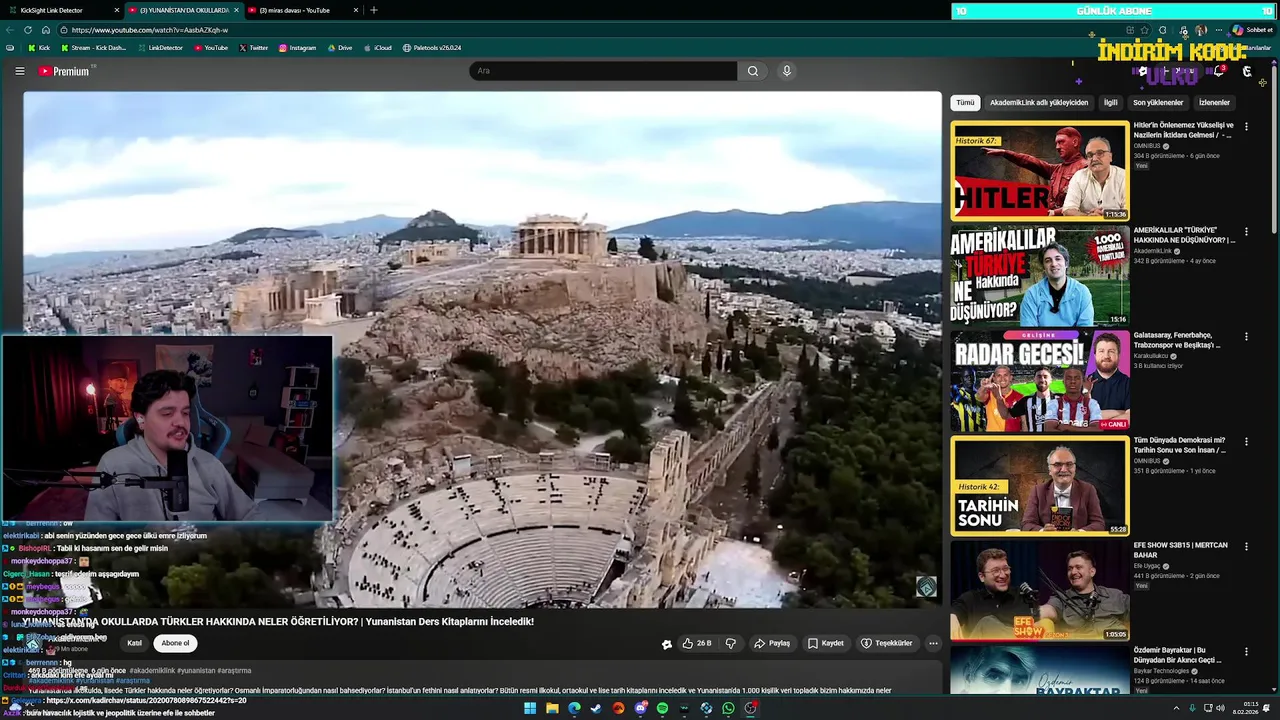Click the search magnifier button

click(x=753, y=71)
